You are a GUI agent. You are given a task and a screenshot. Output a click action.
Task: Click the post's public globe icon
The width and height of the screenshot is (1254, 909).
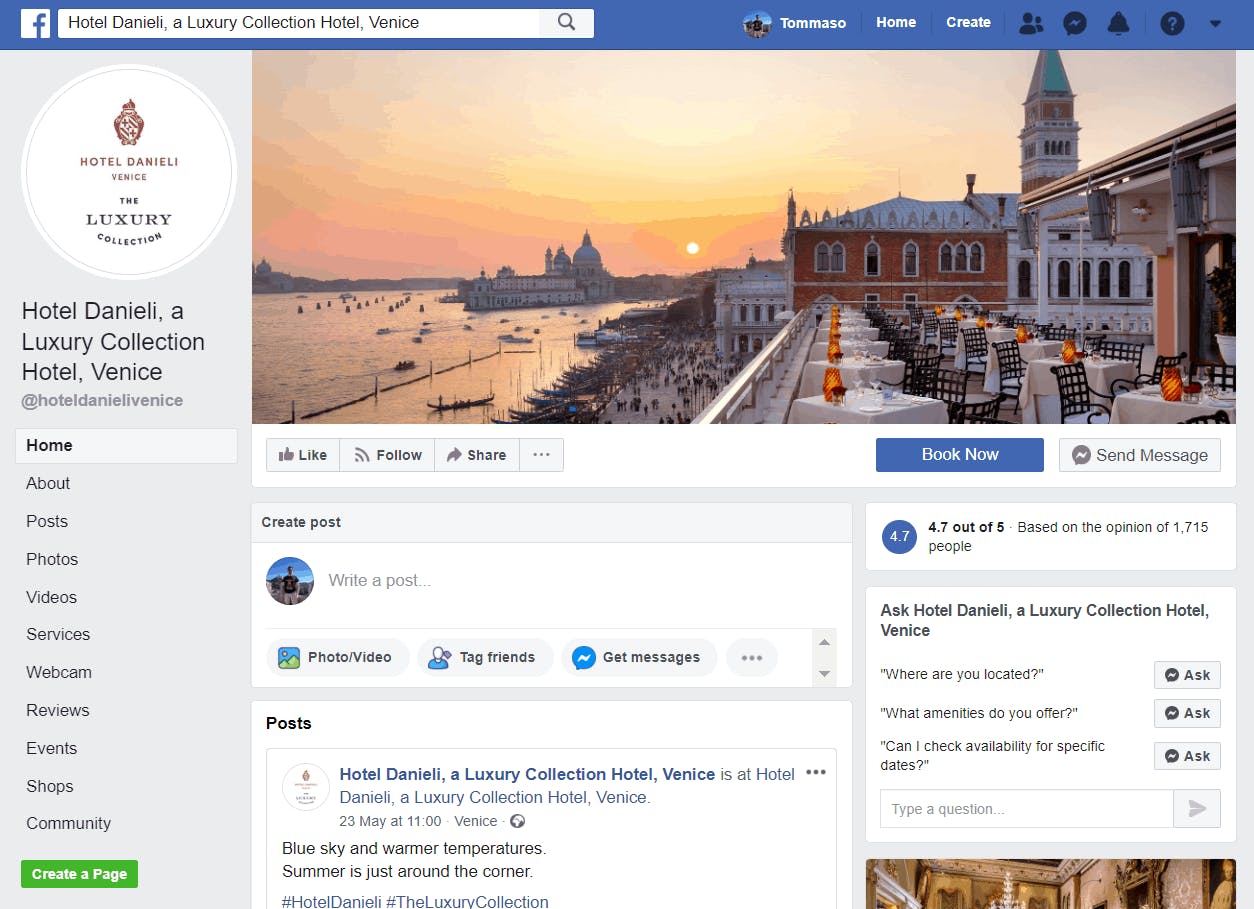[x=517, y=821]
